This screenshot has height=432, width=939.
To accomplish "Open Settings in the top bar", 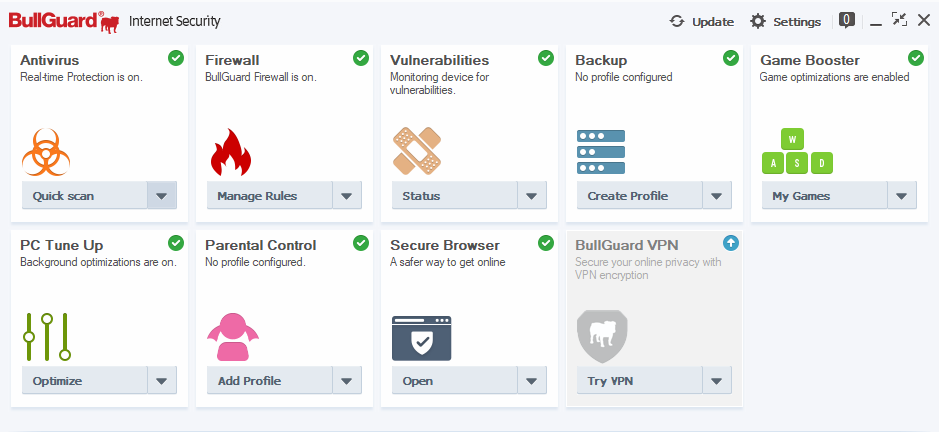I will click(785, 21).
